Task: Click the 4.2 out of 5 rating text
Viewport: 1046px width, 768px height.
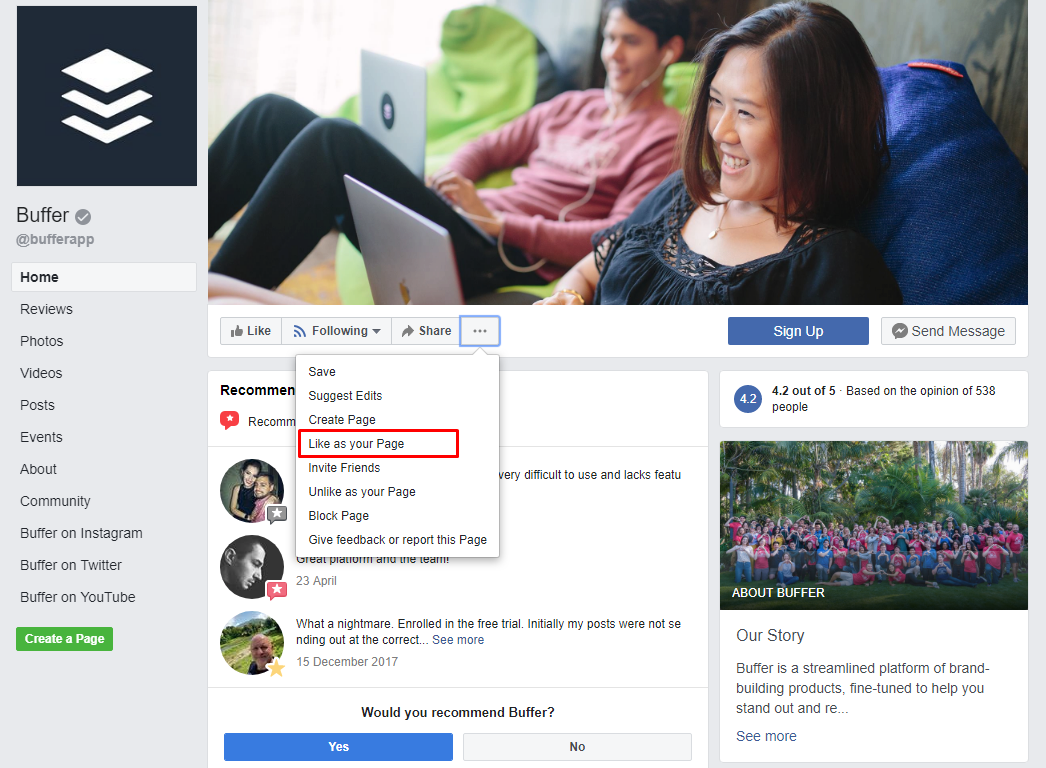Action: (803, 390)
